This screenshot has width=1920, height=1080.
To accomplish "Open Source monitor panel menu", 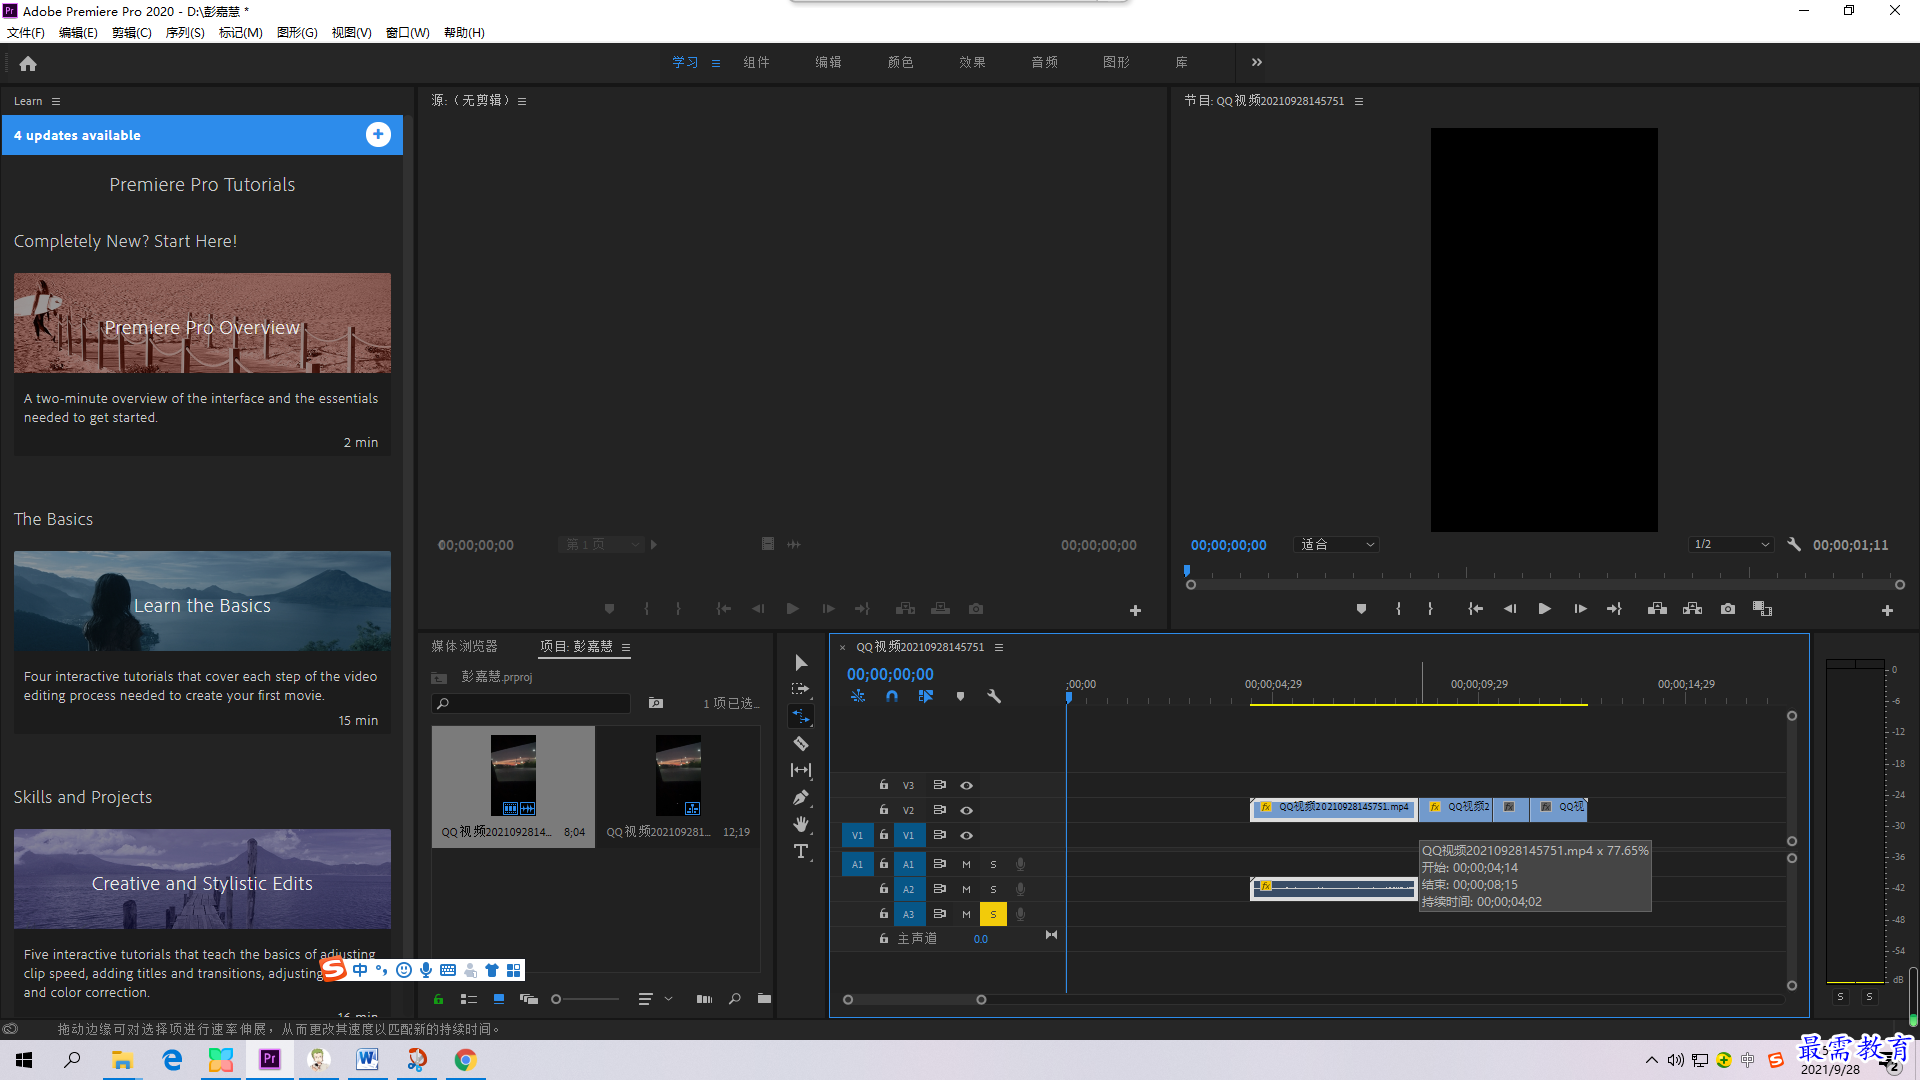I will pos(522,101).
